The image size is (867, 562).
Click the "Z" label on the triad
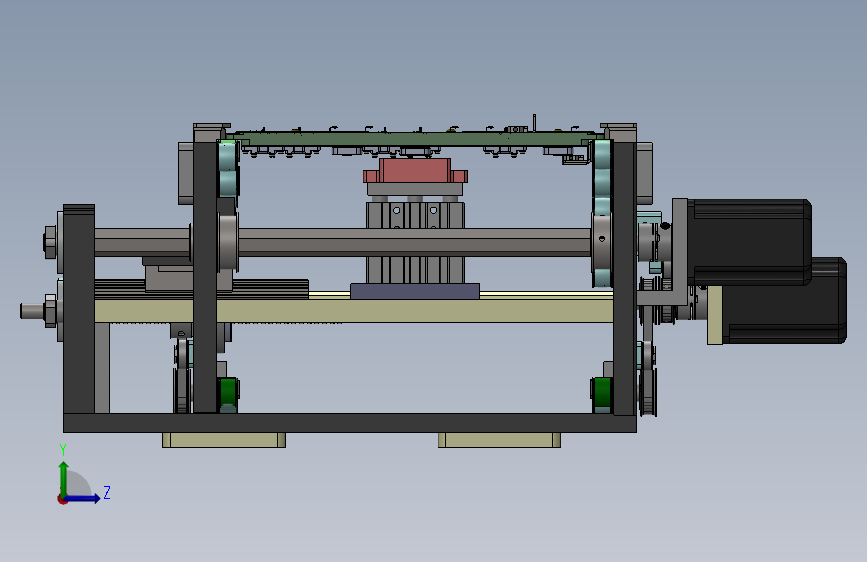[107, 492]
